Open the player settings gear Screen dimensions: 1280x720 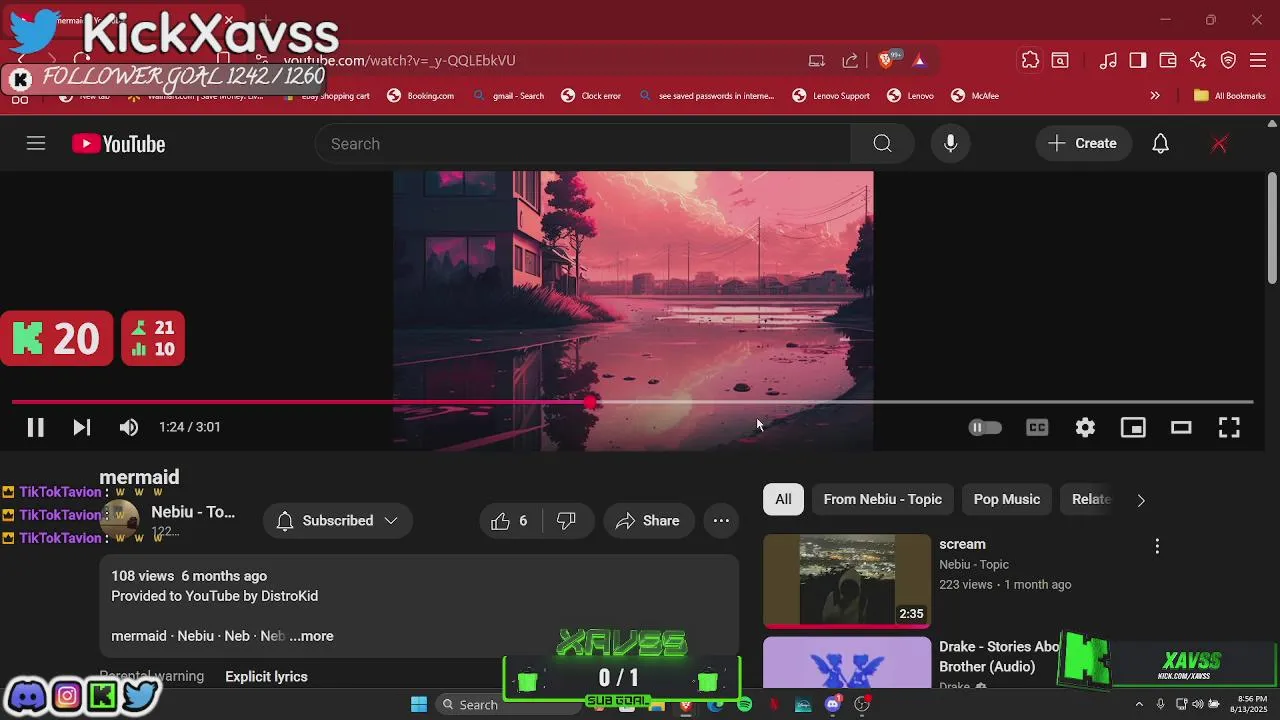(1085, 428)
